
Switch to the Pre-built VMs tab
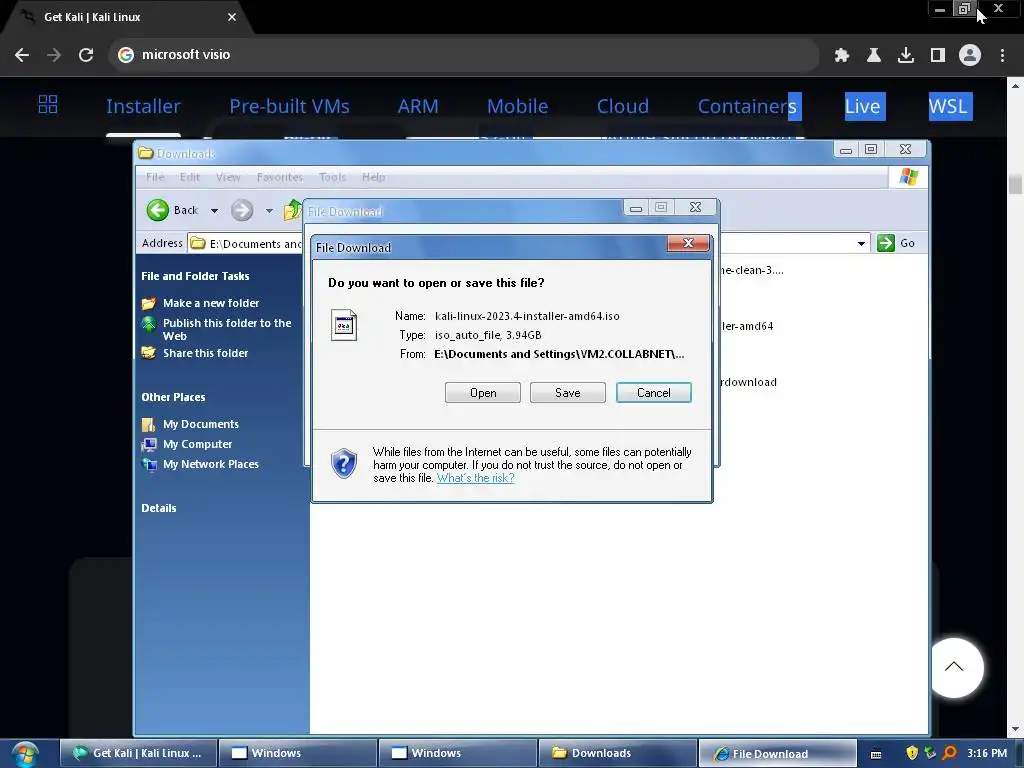[289, 106]
